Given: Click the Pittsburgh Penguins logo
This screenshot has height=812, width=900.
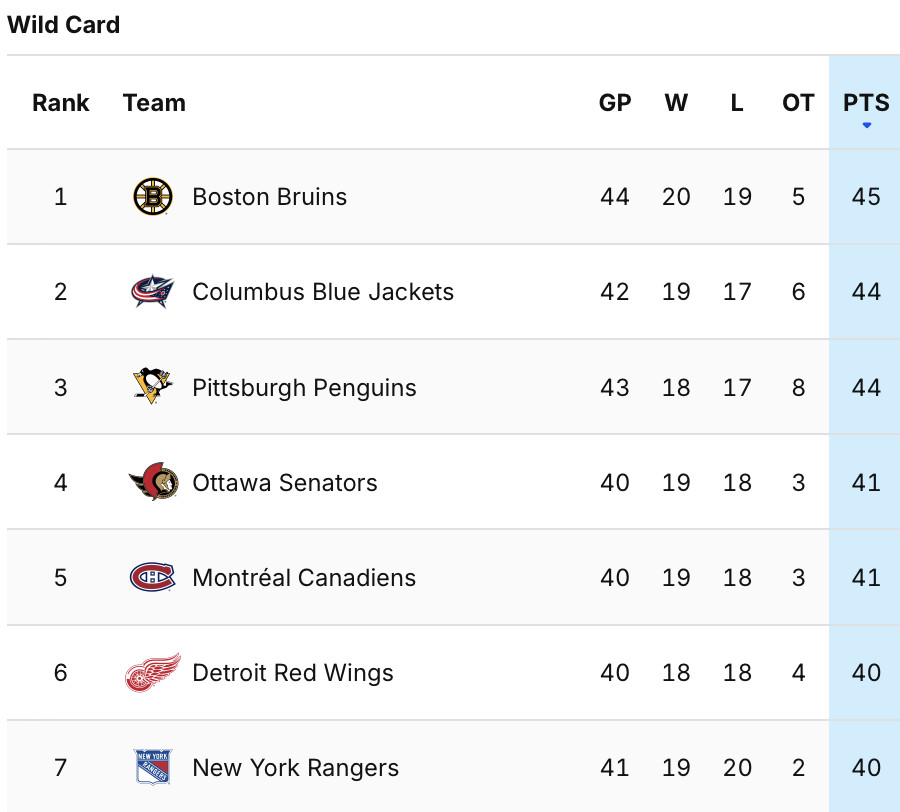Looking at the screenshot, I should [x=153, y=387].
